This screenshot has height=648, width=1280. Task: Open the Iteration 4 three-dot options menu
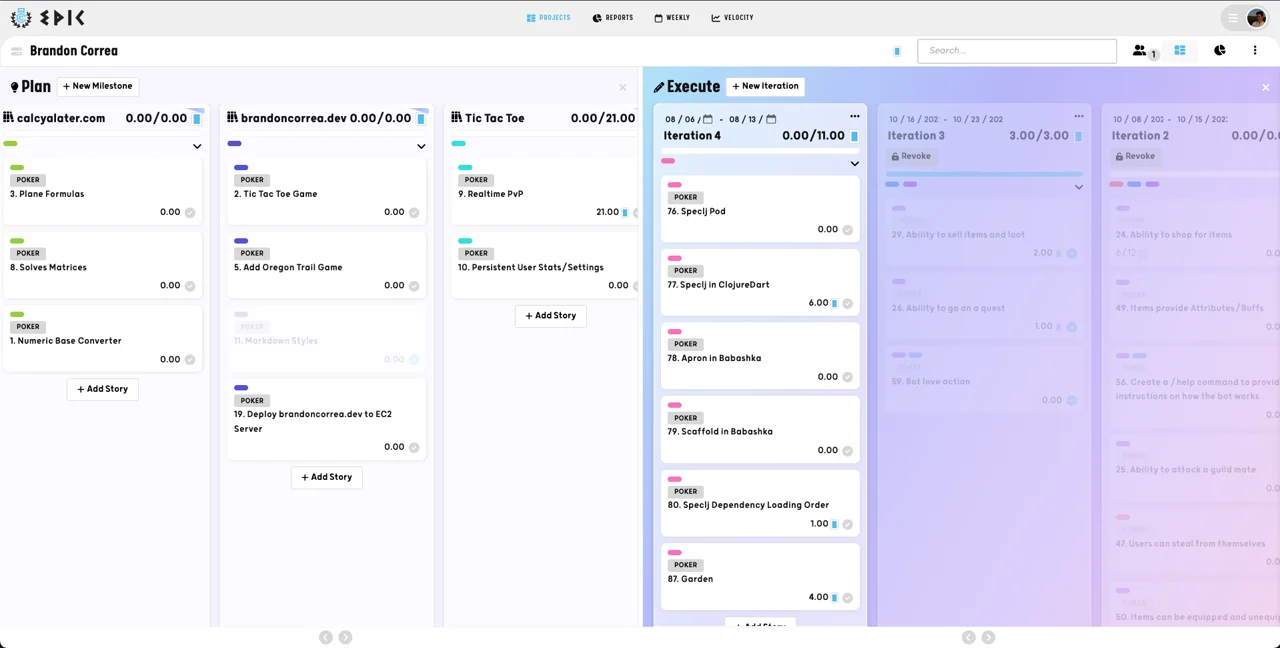pyautogui.click(x=855, y=117)
